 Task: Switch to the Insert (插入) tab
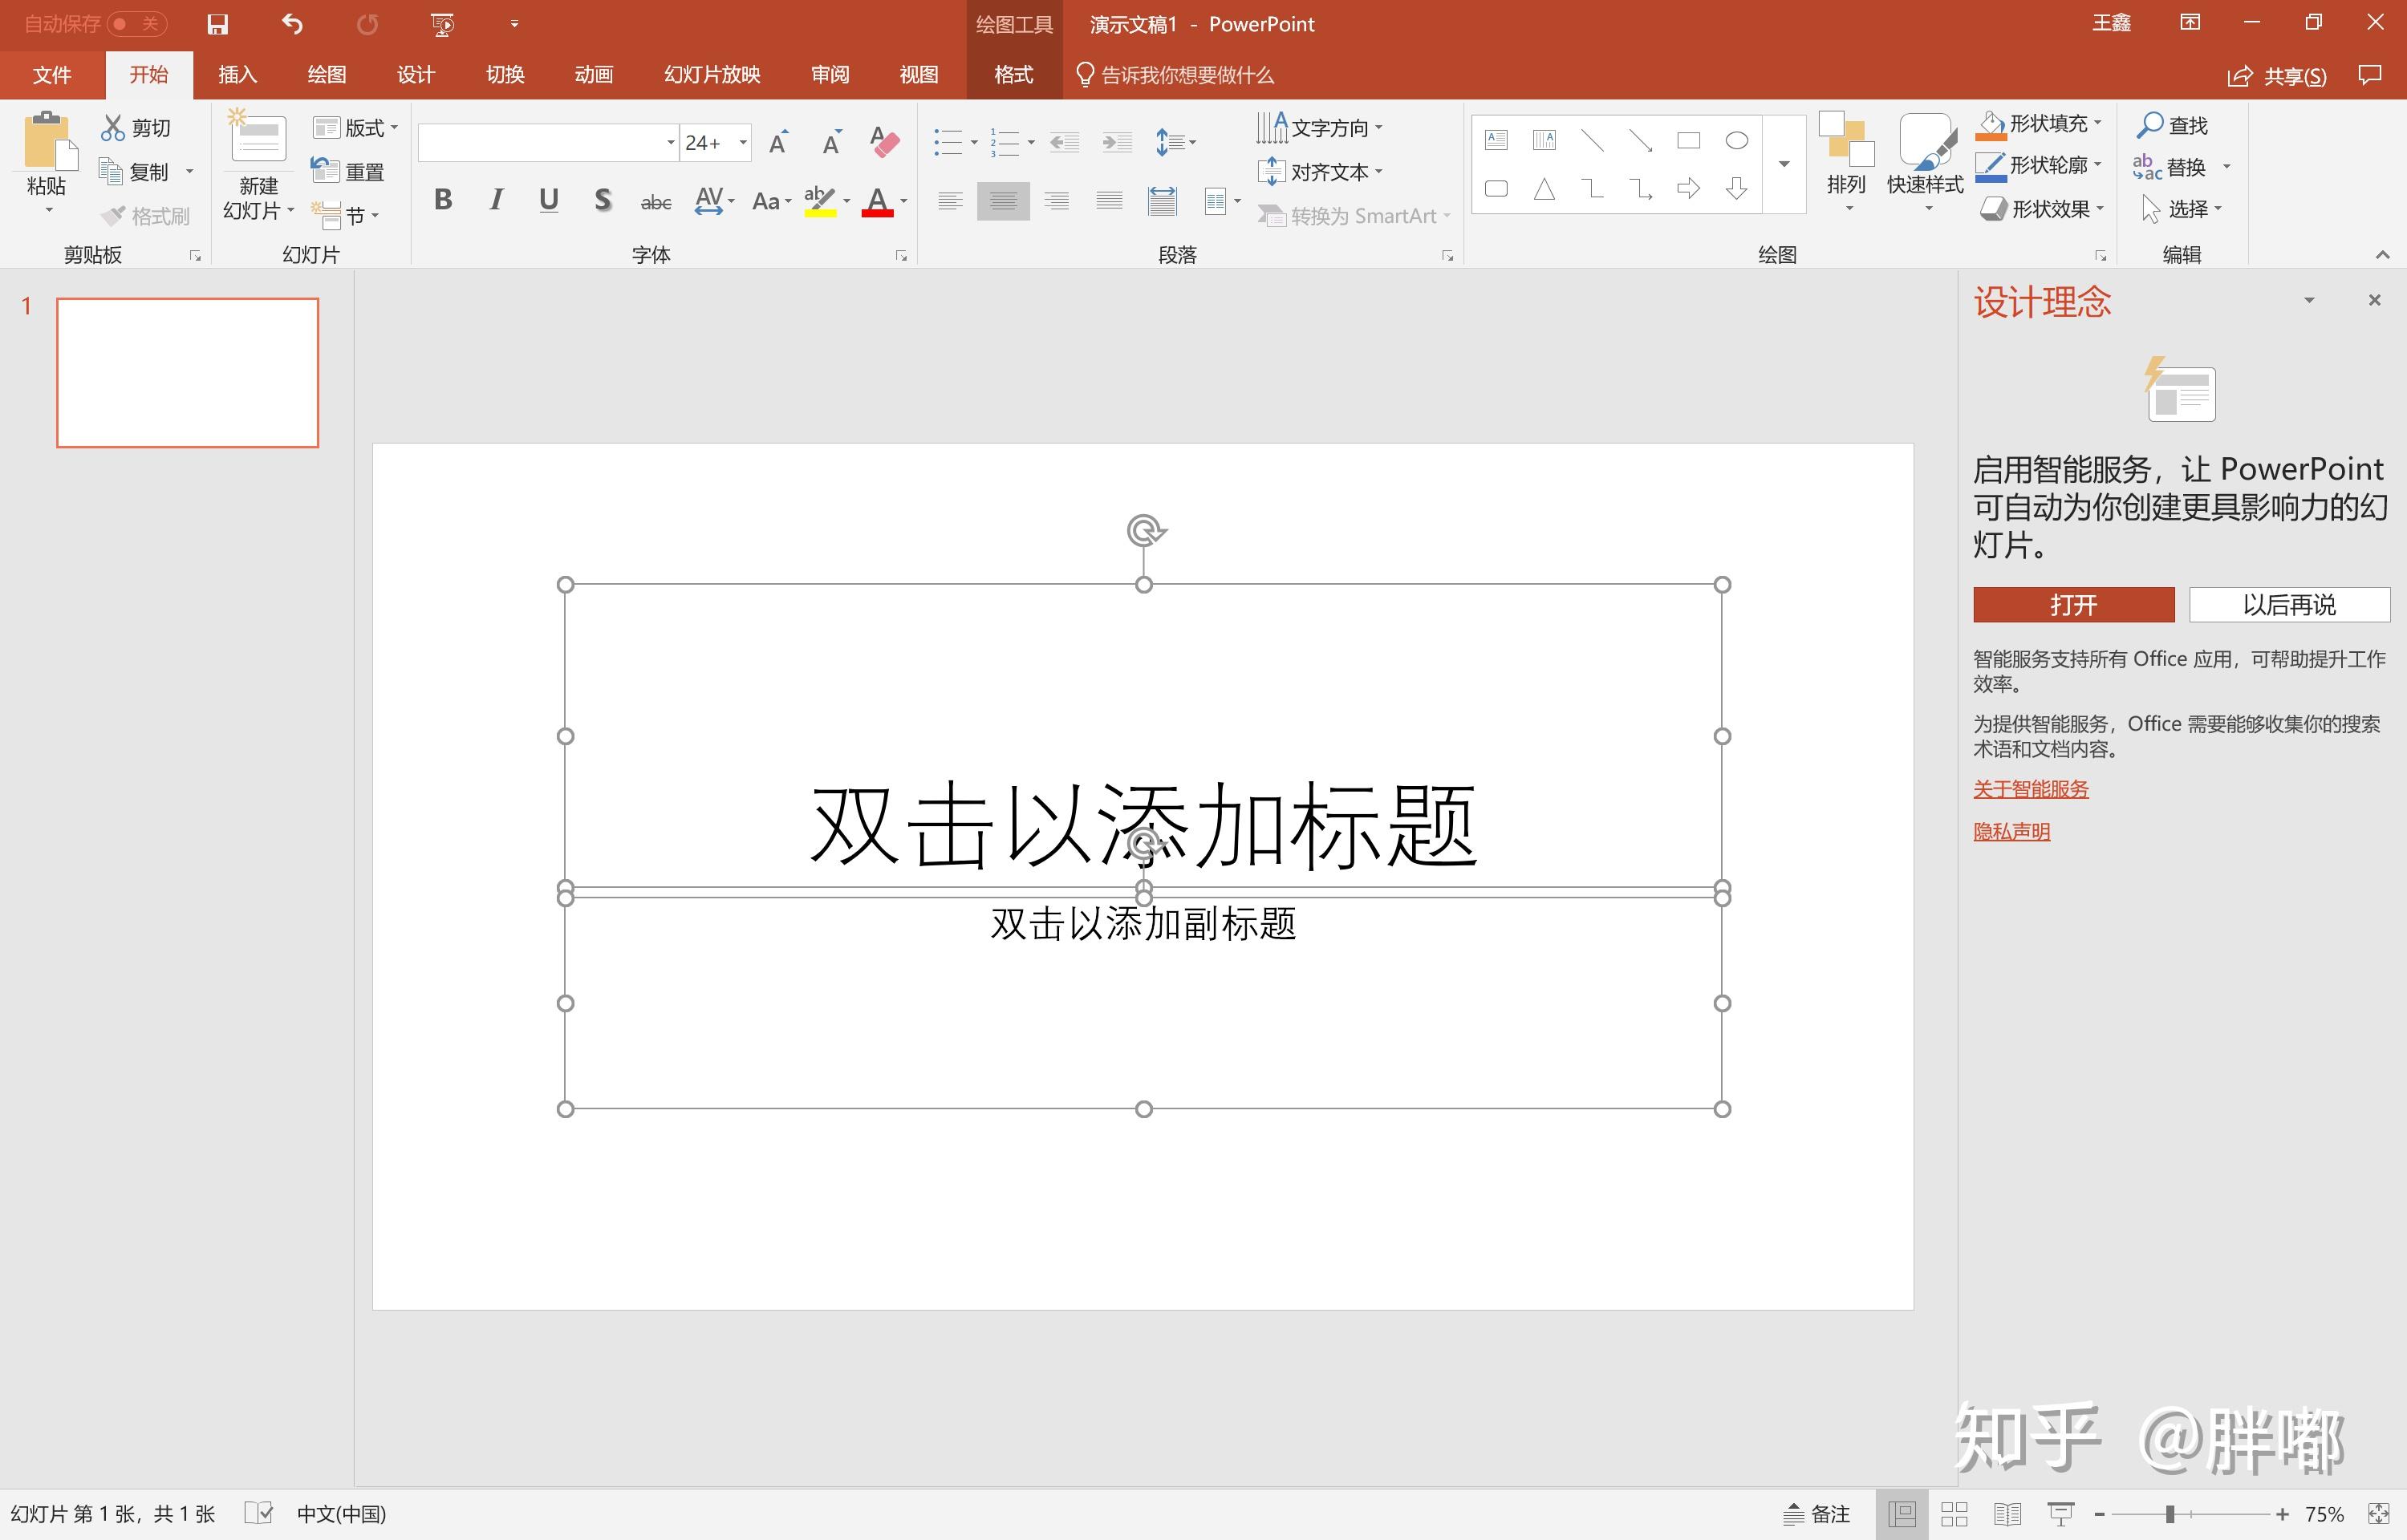[238, 75]
